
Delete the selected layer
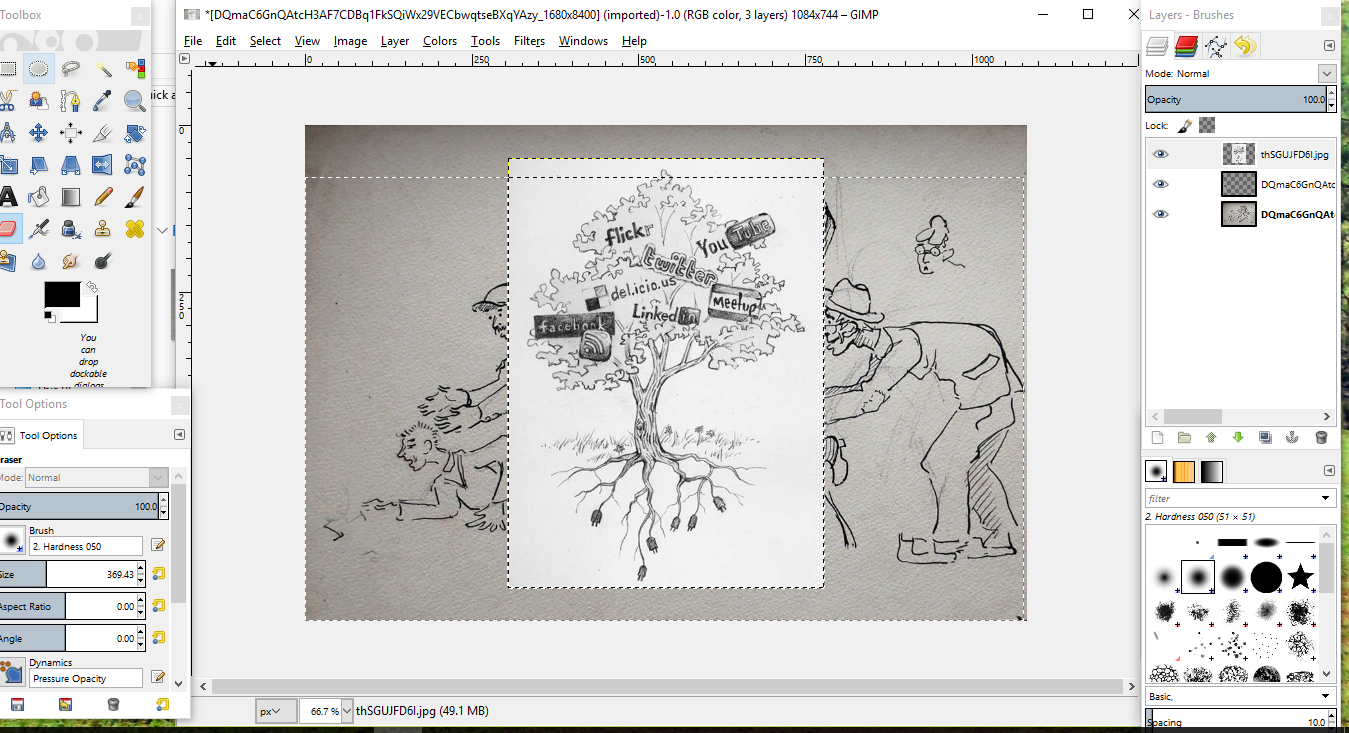pos(1321,437)
